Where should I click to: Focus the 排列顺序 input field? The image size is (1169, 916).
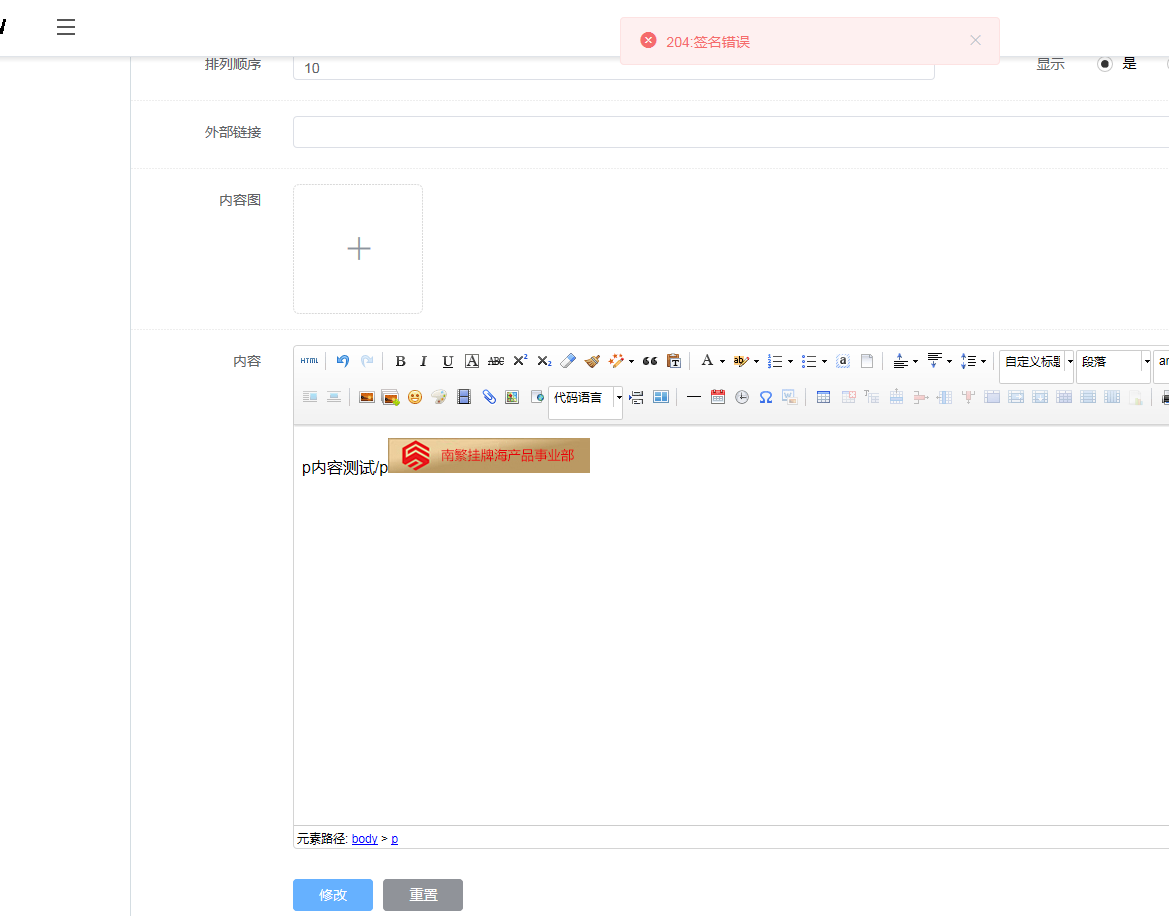[x=614, y=68]
